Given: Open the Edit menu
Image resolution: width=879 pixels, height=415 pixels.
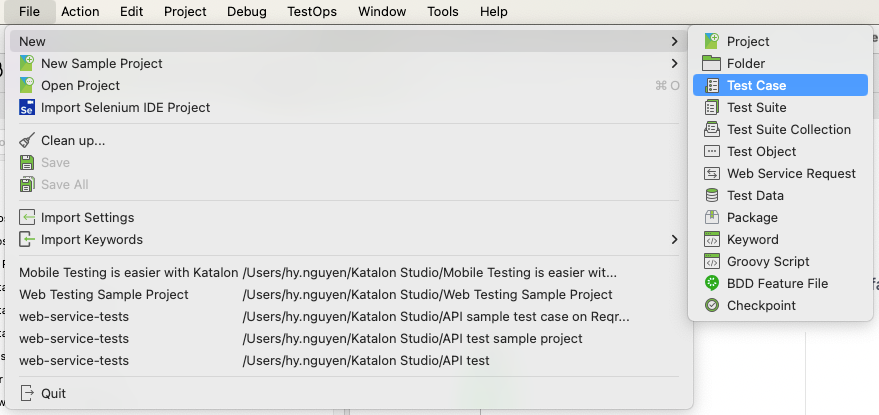Looking at the screenshot, I should (132, 11).
